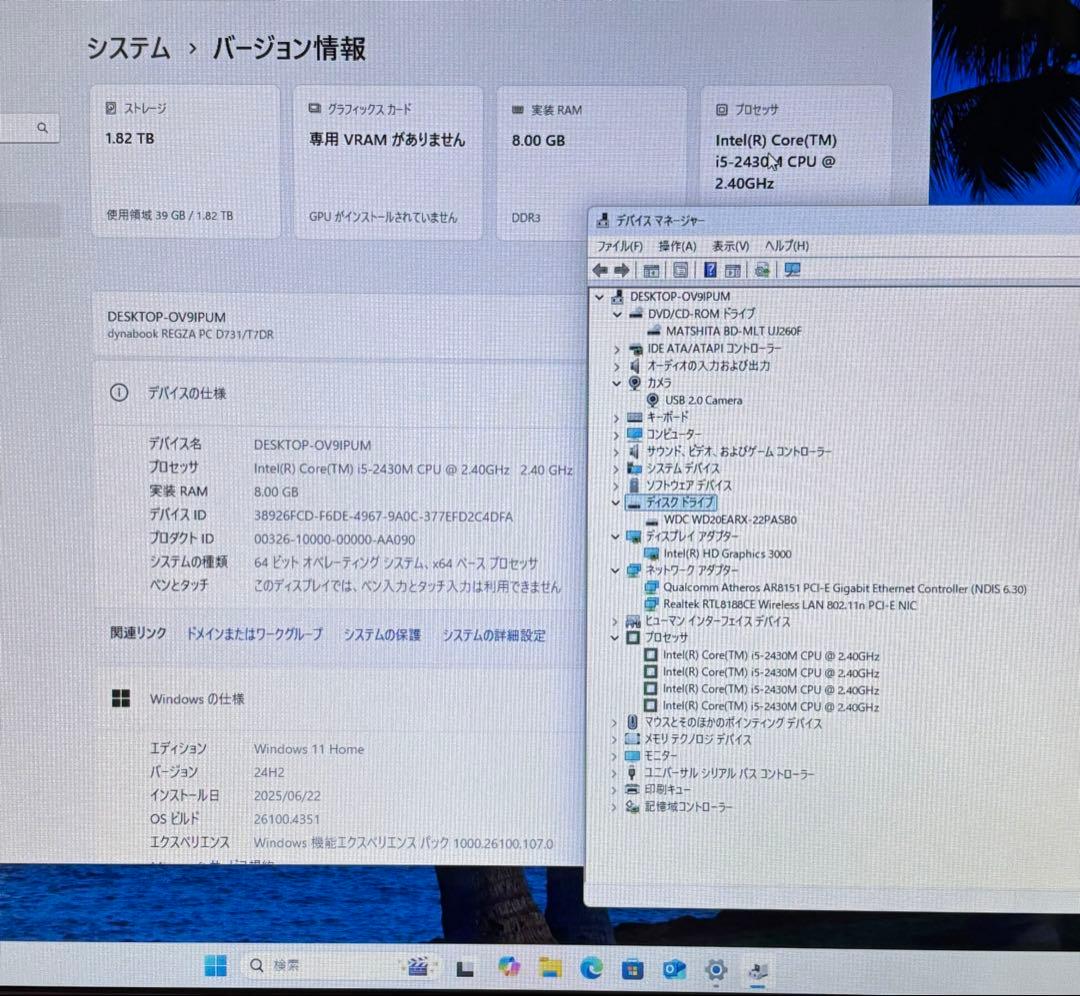Open the Microsoft Store icon on taskbar
The width and height of the screenshot is (1080, 996).
point(631,968)
